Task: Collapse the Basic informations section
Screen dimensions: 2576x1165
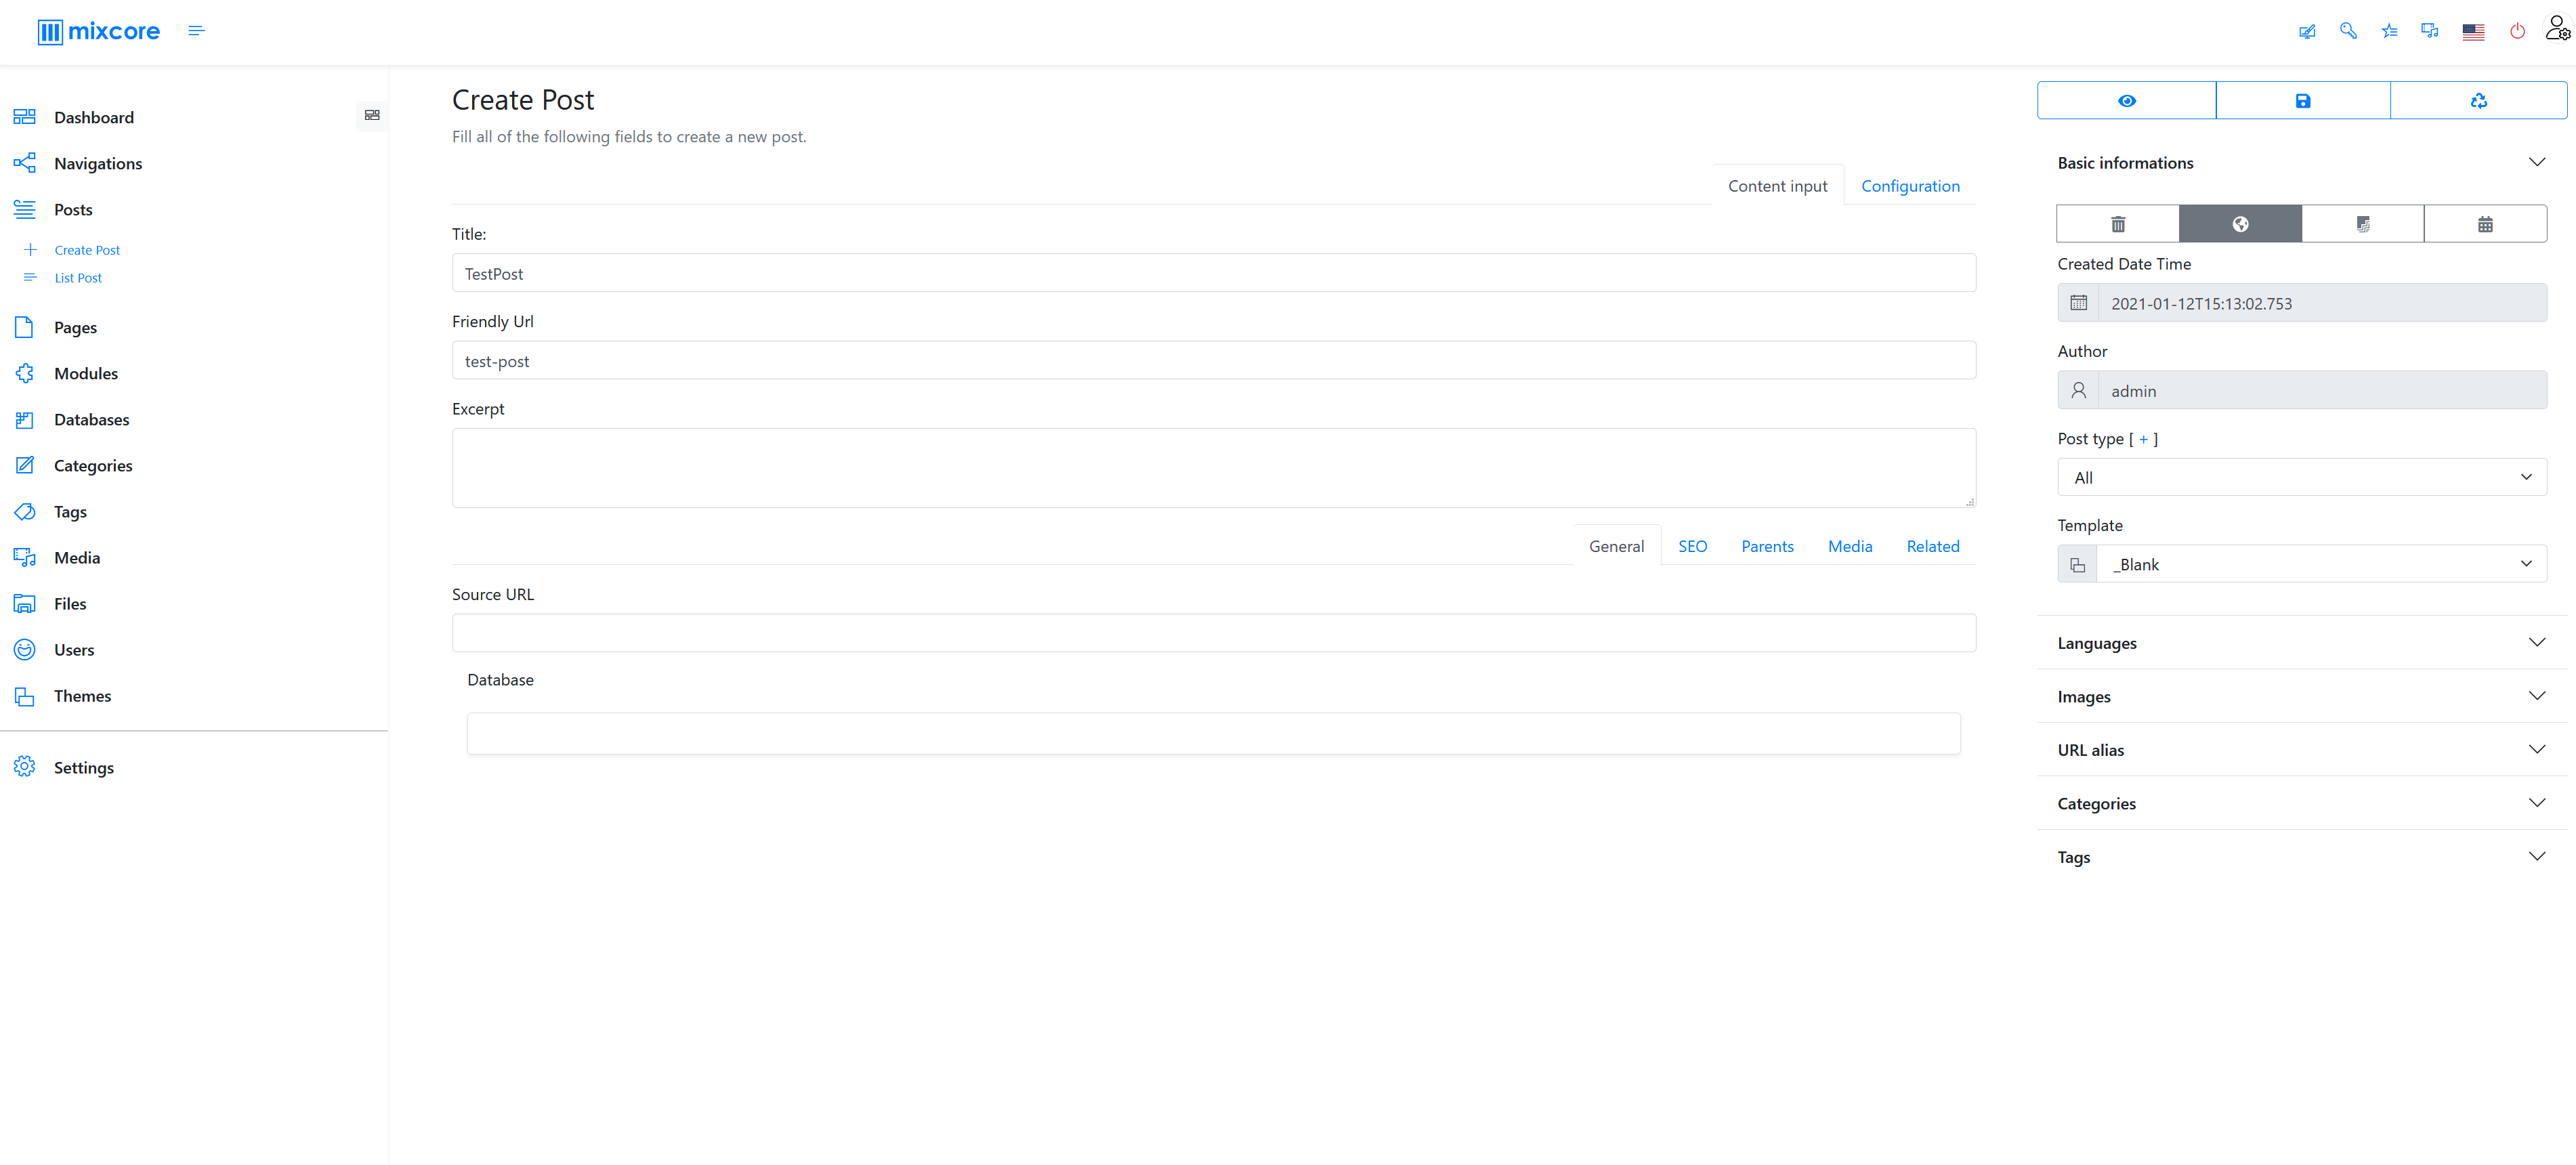Action: pos(2537,161)
